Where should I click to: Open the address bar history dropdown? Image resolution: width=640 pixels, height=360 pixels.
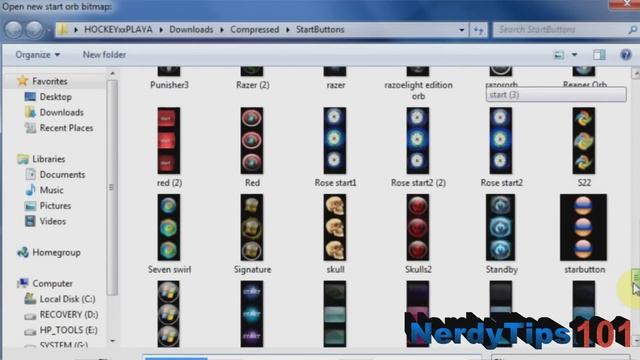(x=462, y=30)
